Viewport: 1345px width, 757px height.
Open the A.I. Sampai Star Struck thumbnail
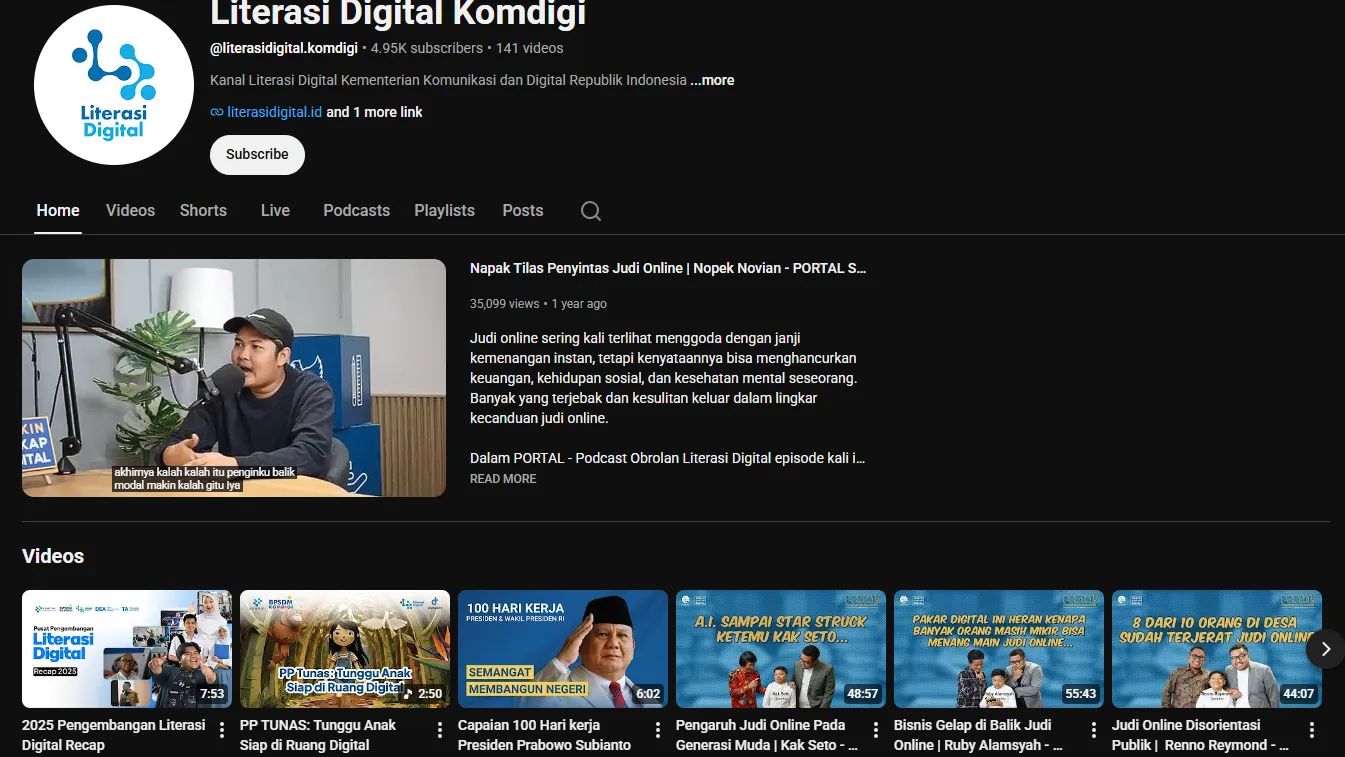[x=781, y=649]
